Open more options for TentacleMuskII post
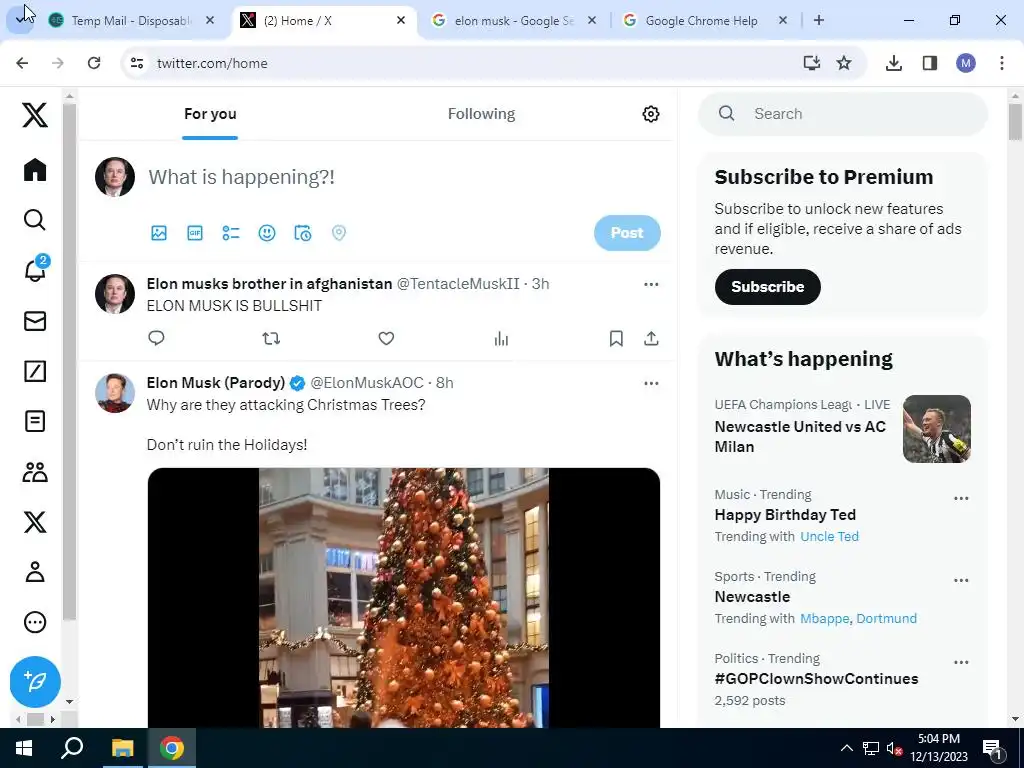 pos(651,284)
